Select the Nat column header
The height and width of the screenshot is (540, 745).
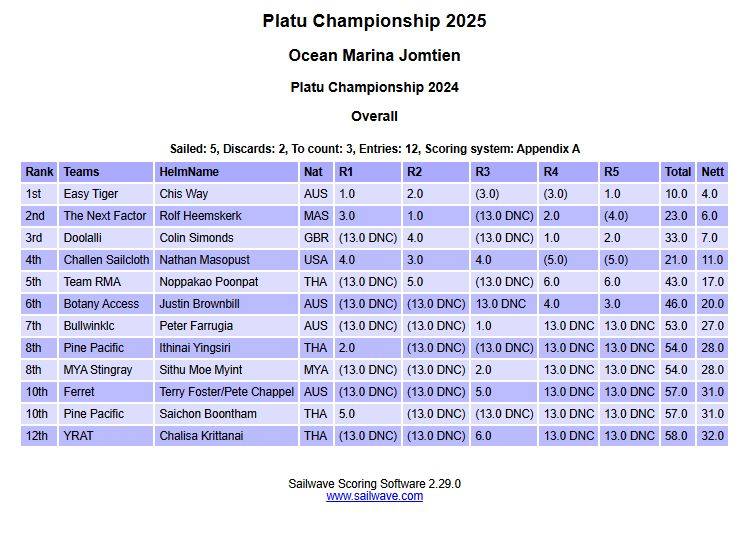coord(314,172)
